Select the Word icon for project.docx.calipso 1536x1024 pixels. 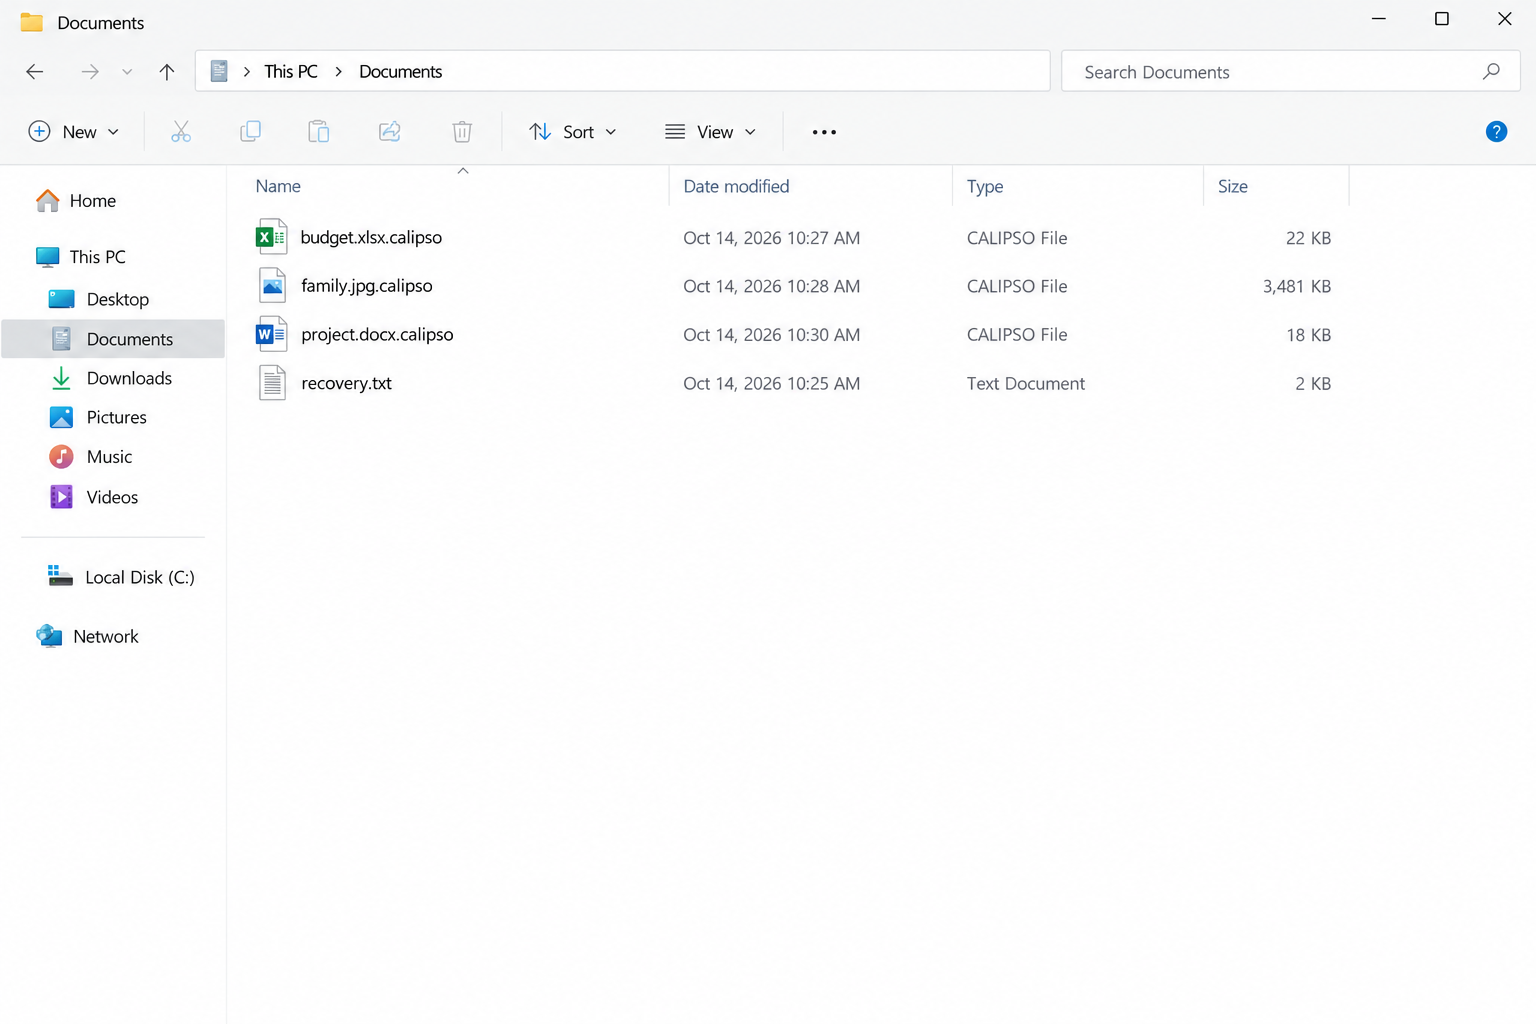click(x=271, y=334)
